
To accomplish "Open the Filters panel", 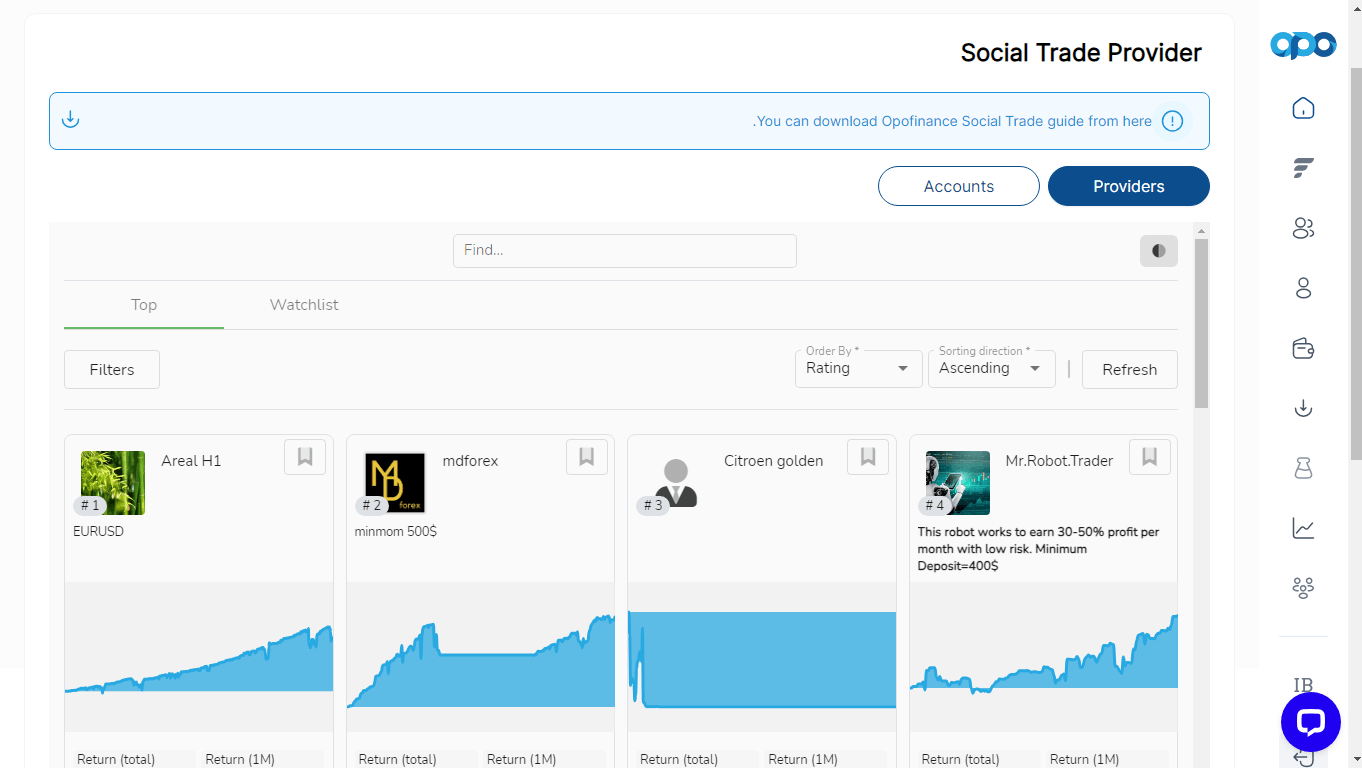I will (112, 369).
